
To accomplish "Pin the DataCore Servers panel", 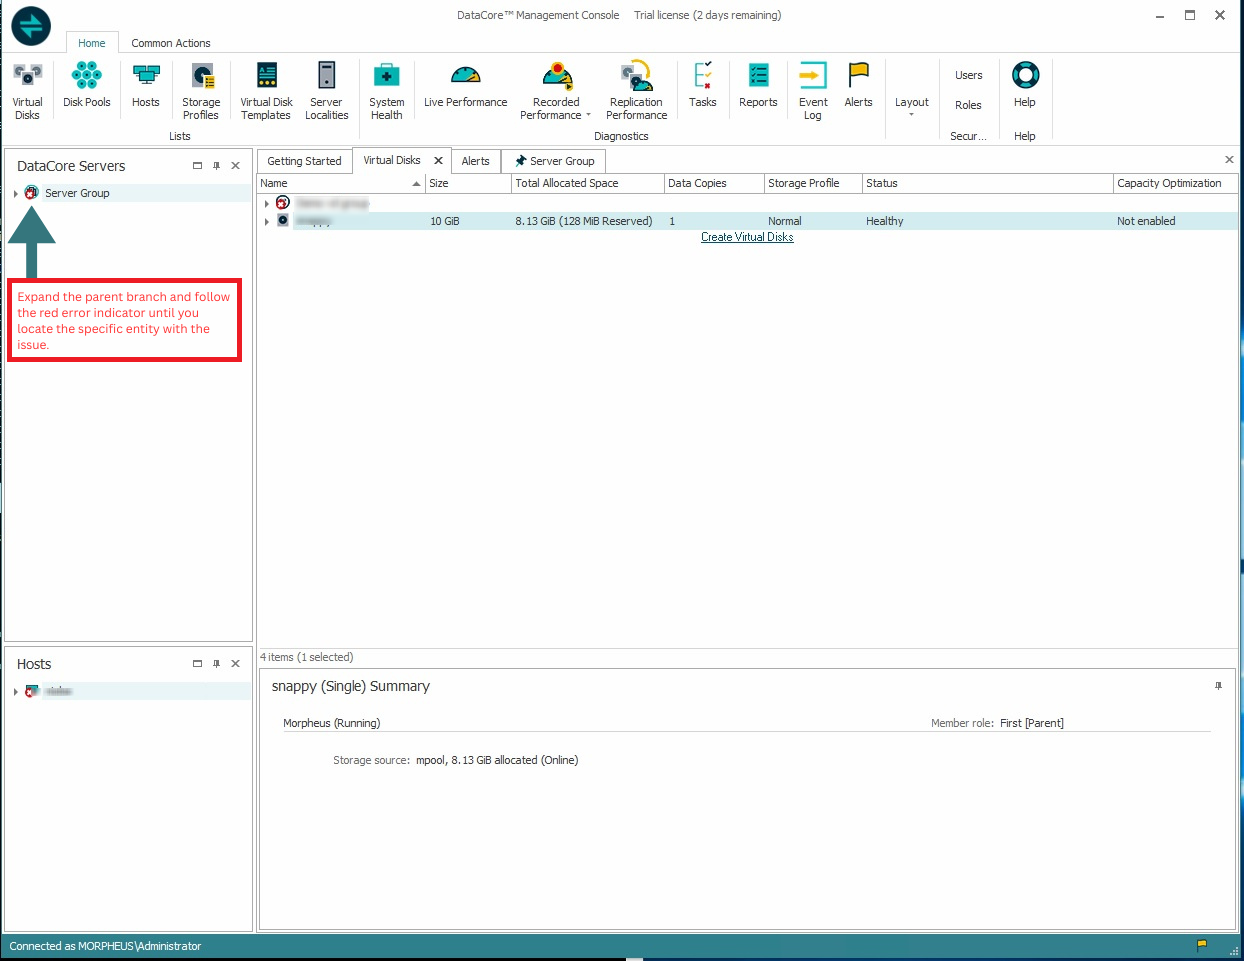I will (x=216, y=166).
